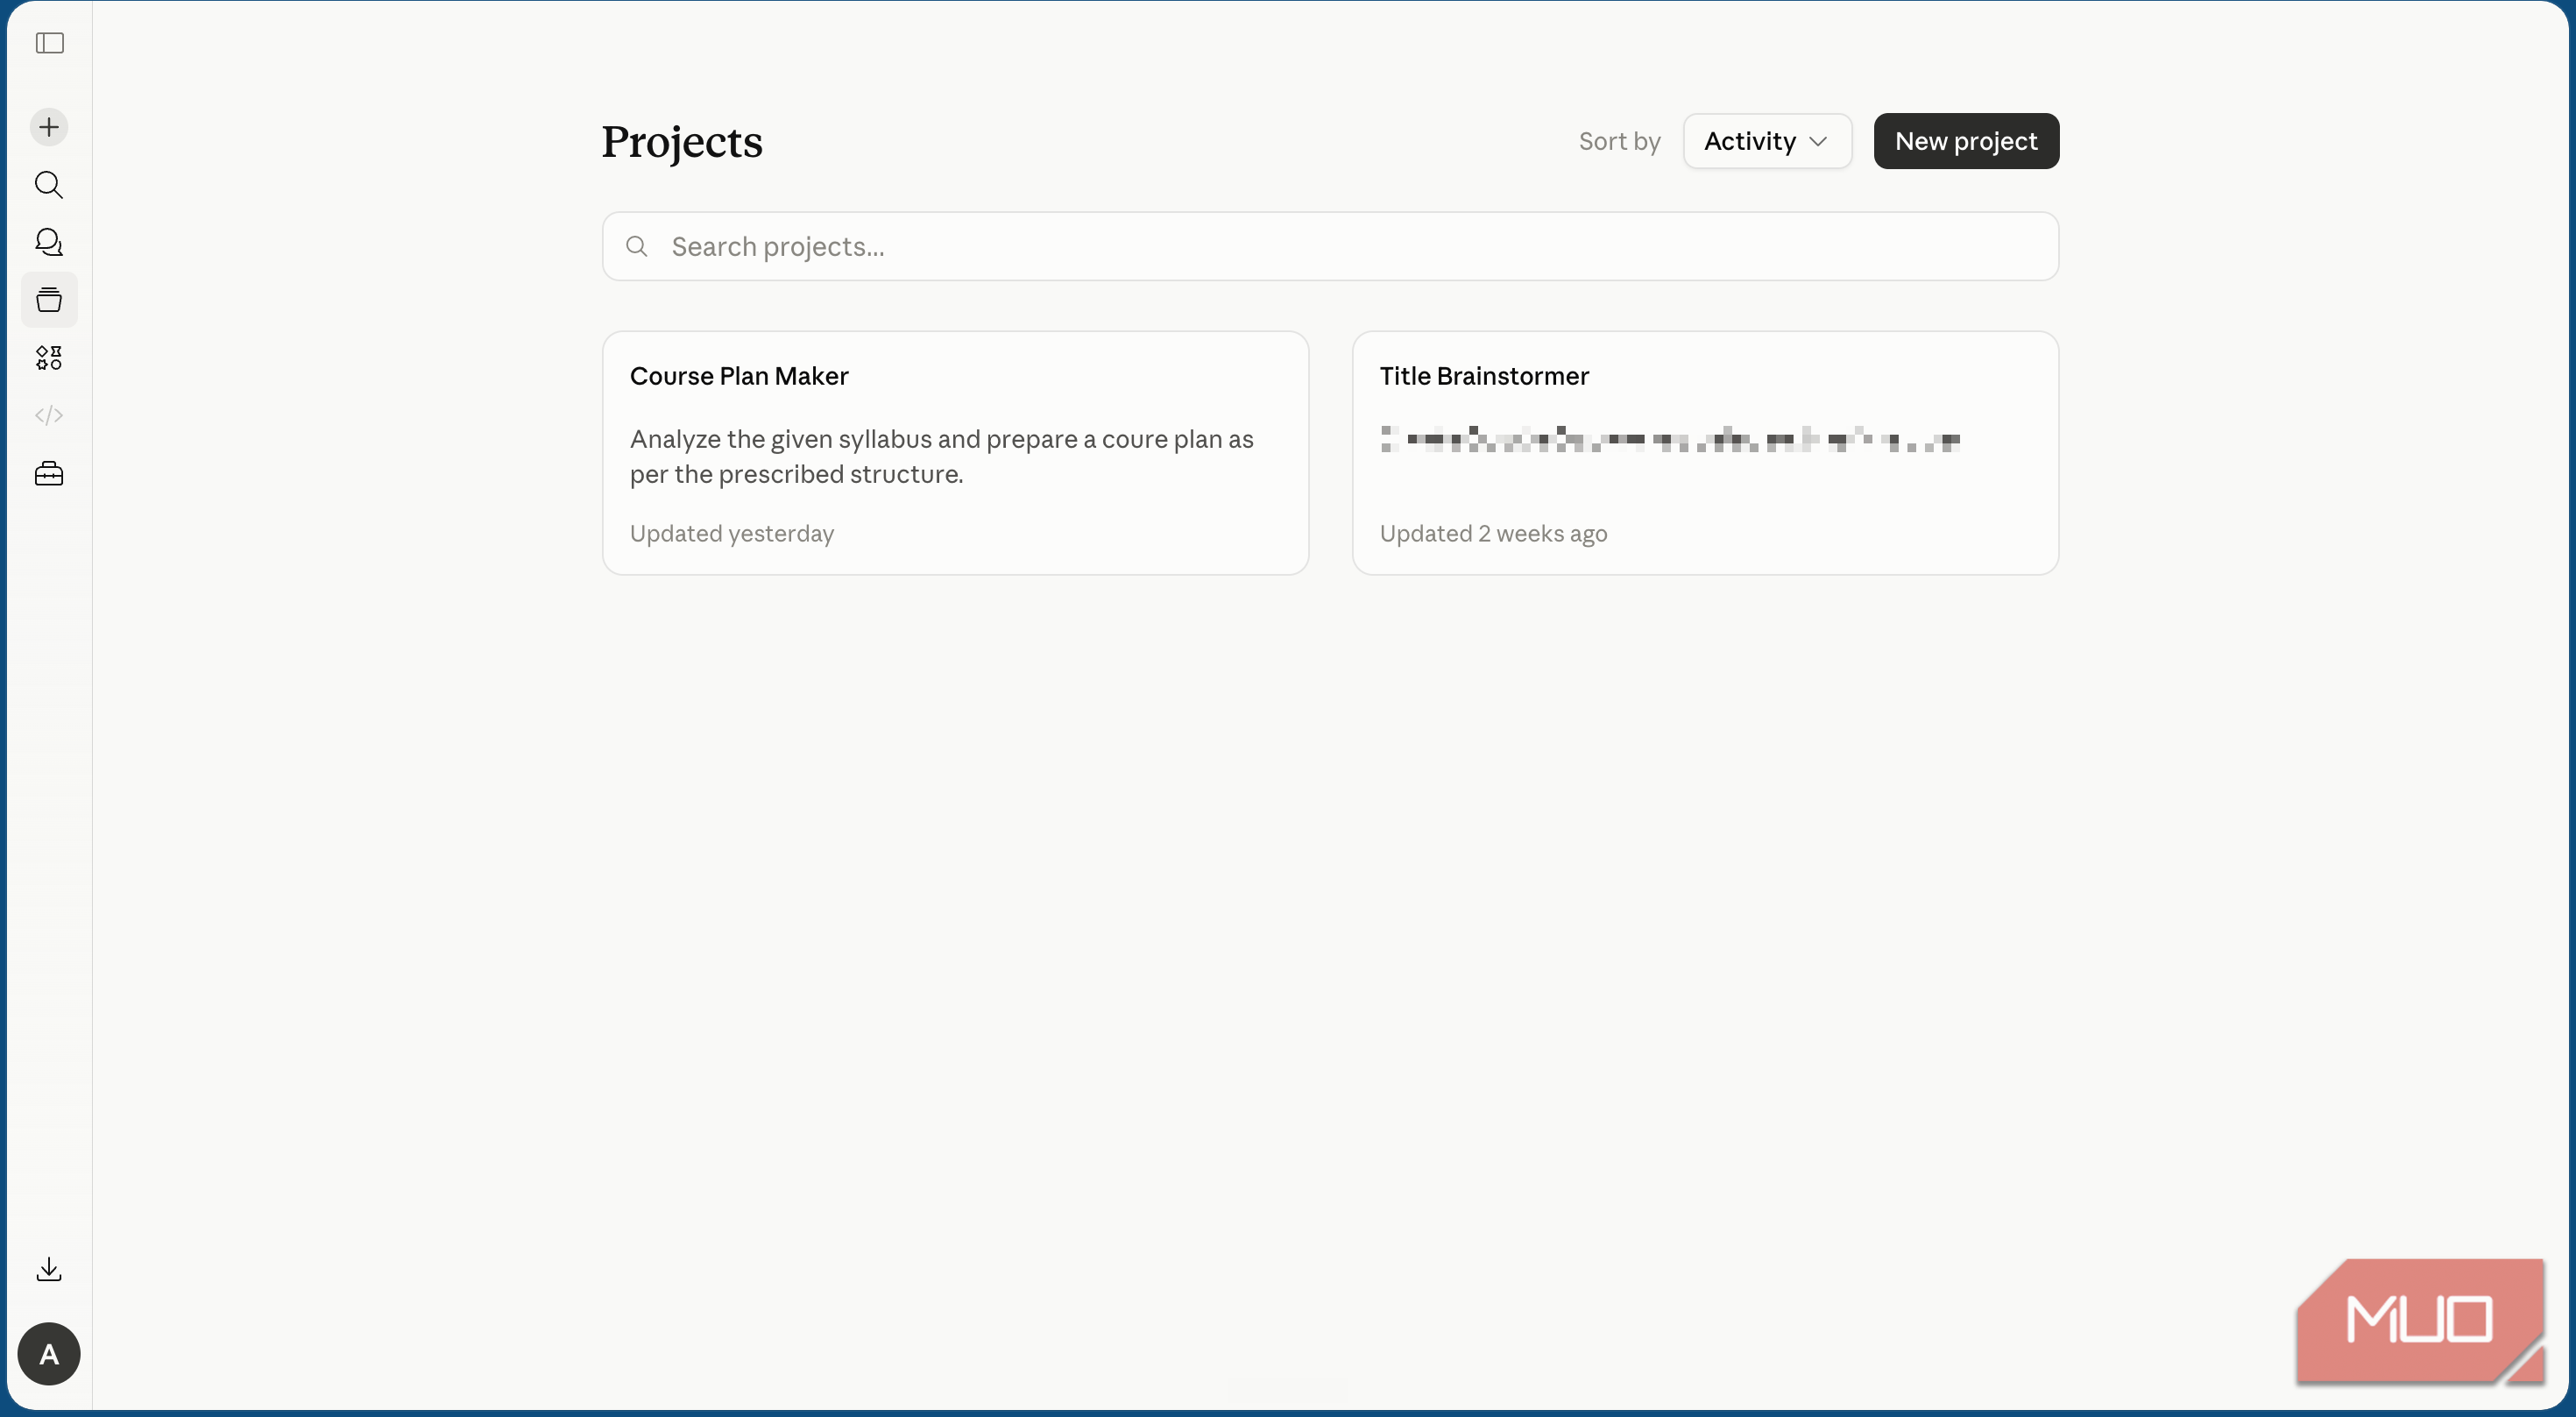Click the syllabus description in Course Plan Maker
Image resolution: width=2576 pixels, height=1417 pixels.
tap(941, 456)
